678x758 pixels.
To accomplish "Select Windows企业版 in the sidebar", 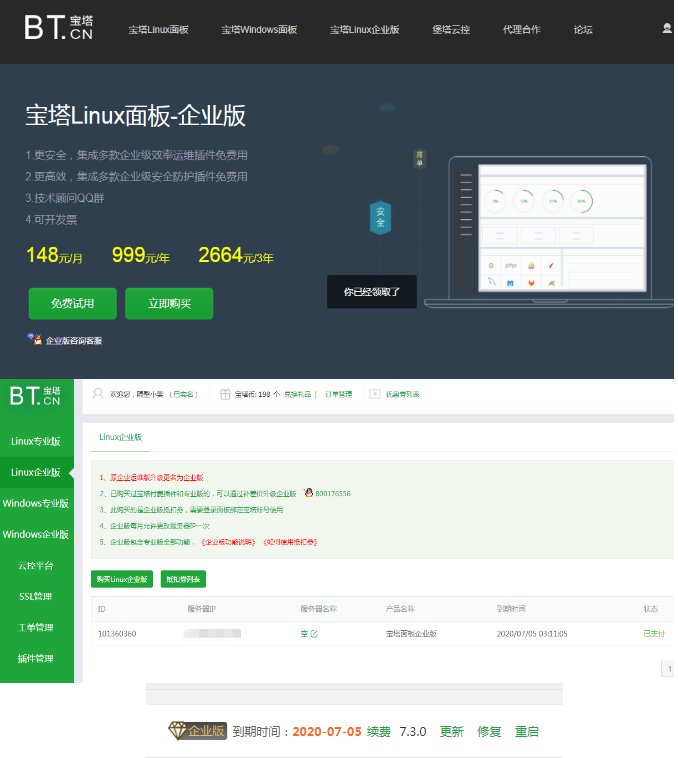I will coord(36,534).
